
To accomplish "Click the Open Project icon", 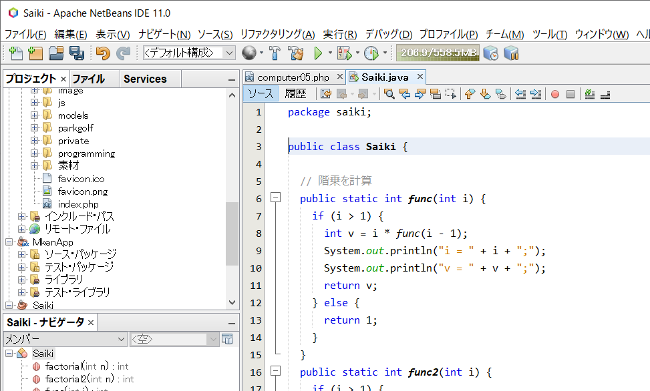I will [56, 53].
